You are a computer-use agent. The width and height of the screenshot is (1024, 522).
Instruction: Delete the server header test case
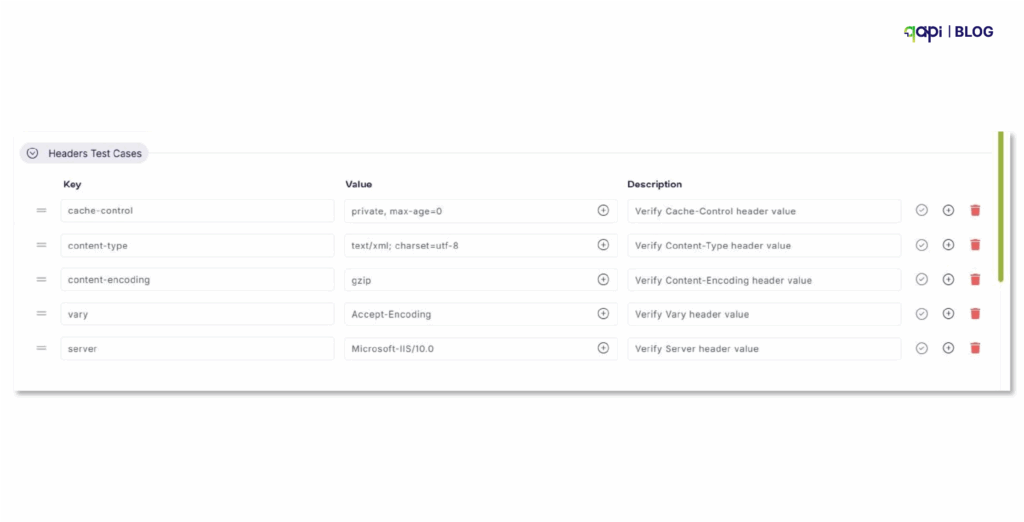pyautogui.click(x=975, y=348)
